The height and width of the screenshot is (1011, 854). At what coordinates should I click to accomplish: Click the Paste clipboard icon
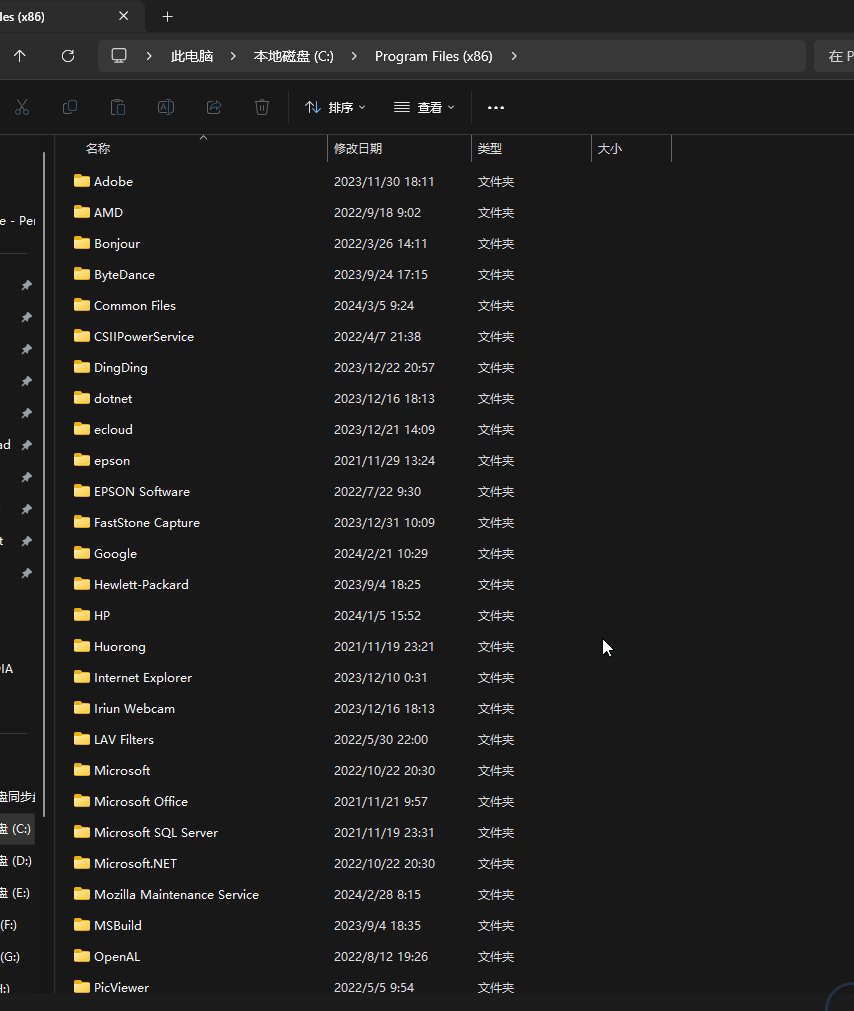click(x=118, y=107)
